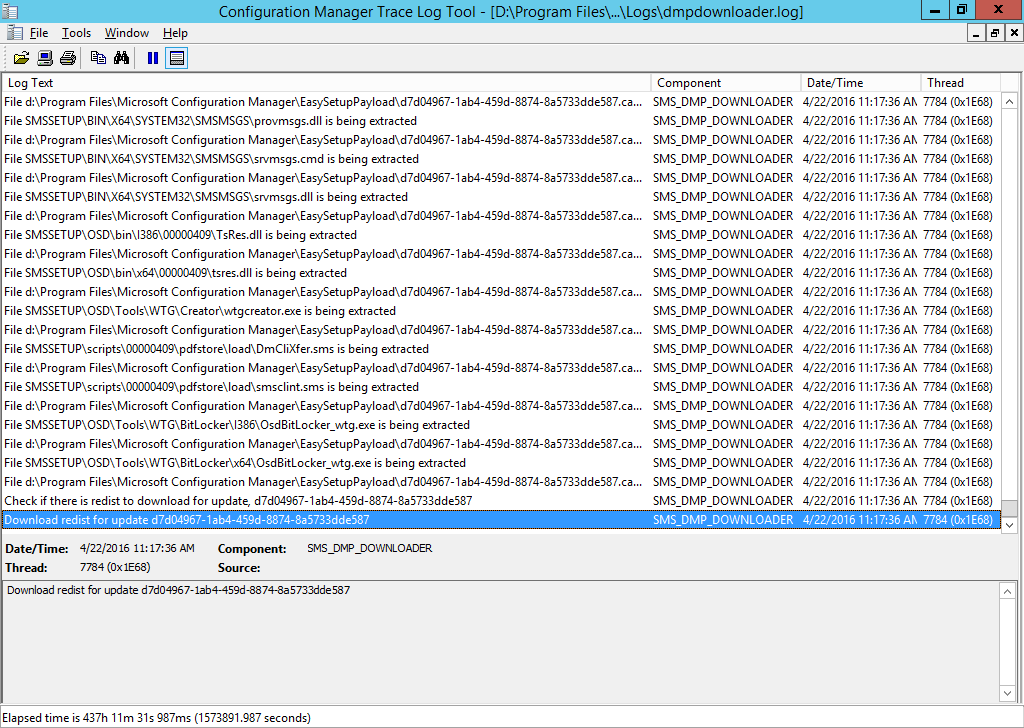Screen dimensions: 1024x728
Task: Click the Source label in details pane
Action: click(x=239, y=568)
